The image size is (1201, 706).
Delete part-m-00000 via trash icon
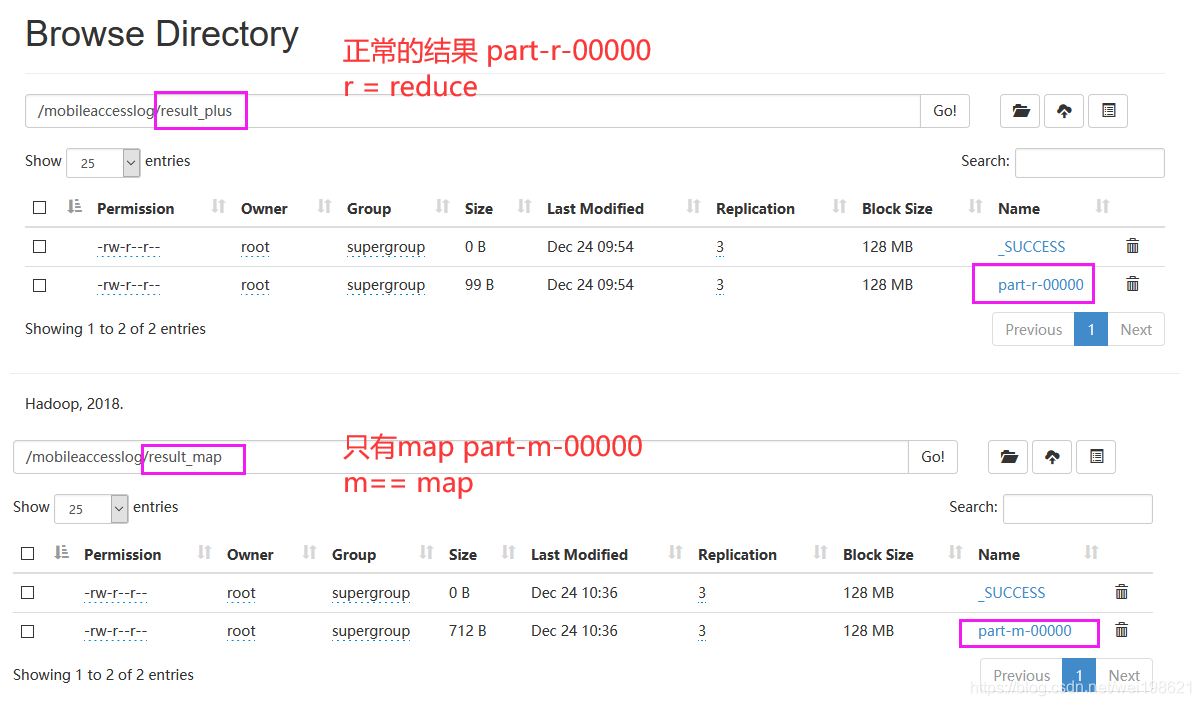point(1121,630)
